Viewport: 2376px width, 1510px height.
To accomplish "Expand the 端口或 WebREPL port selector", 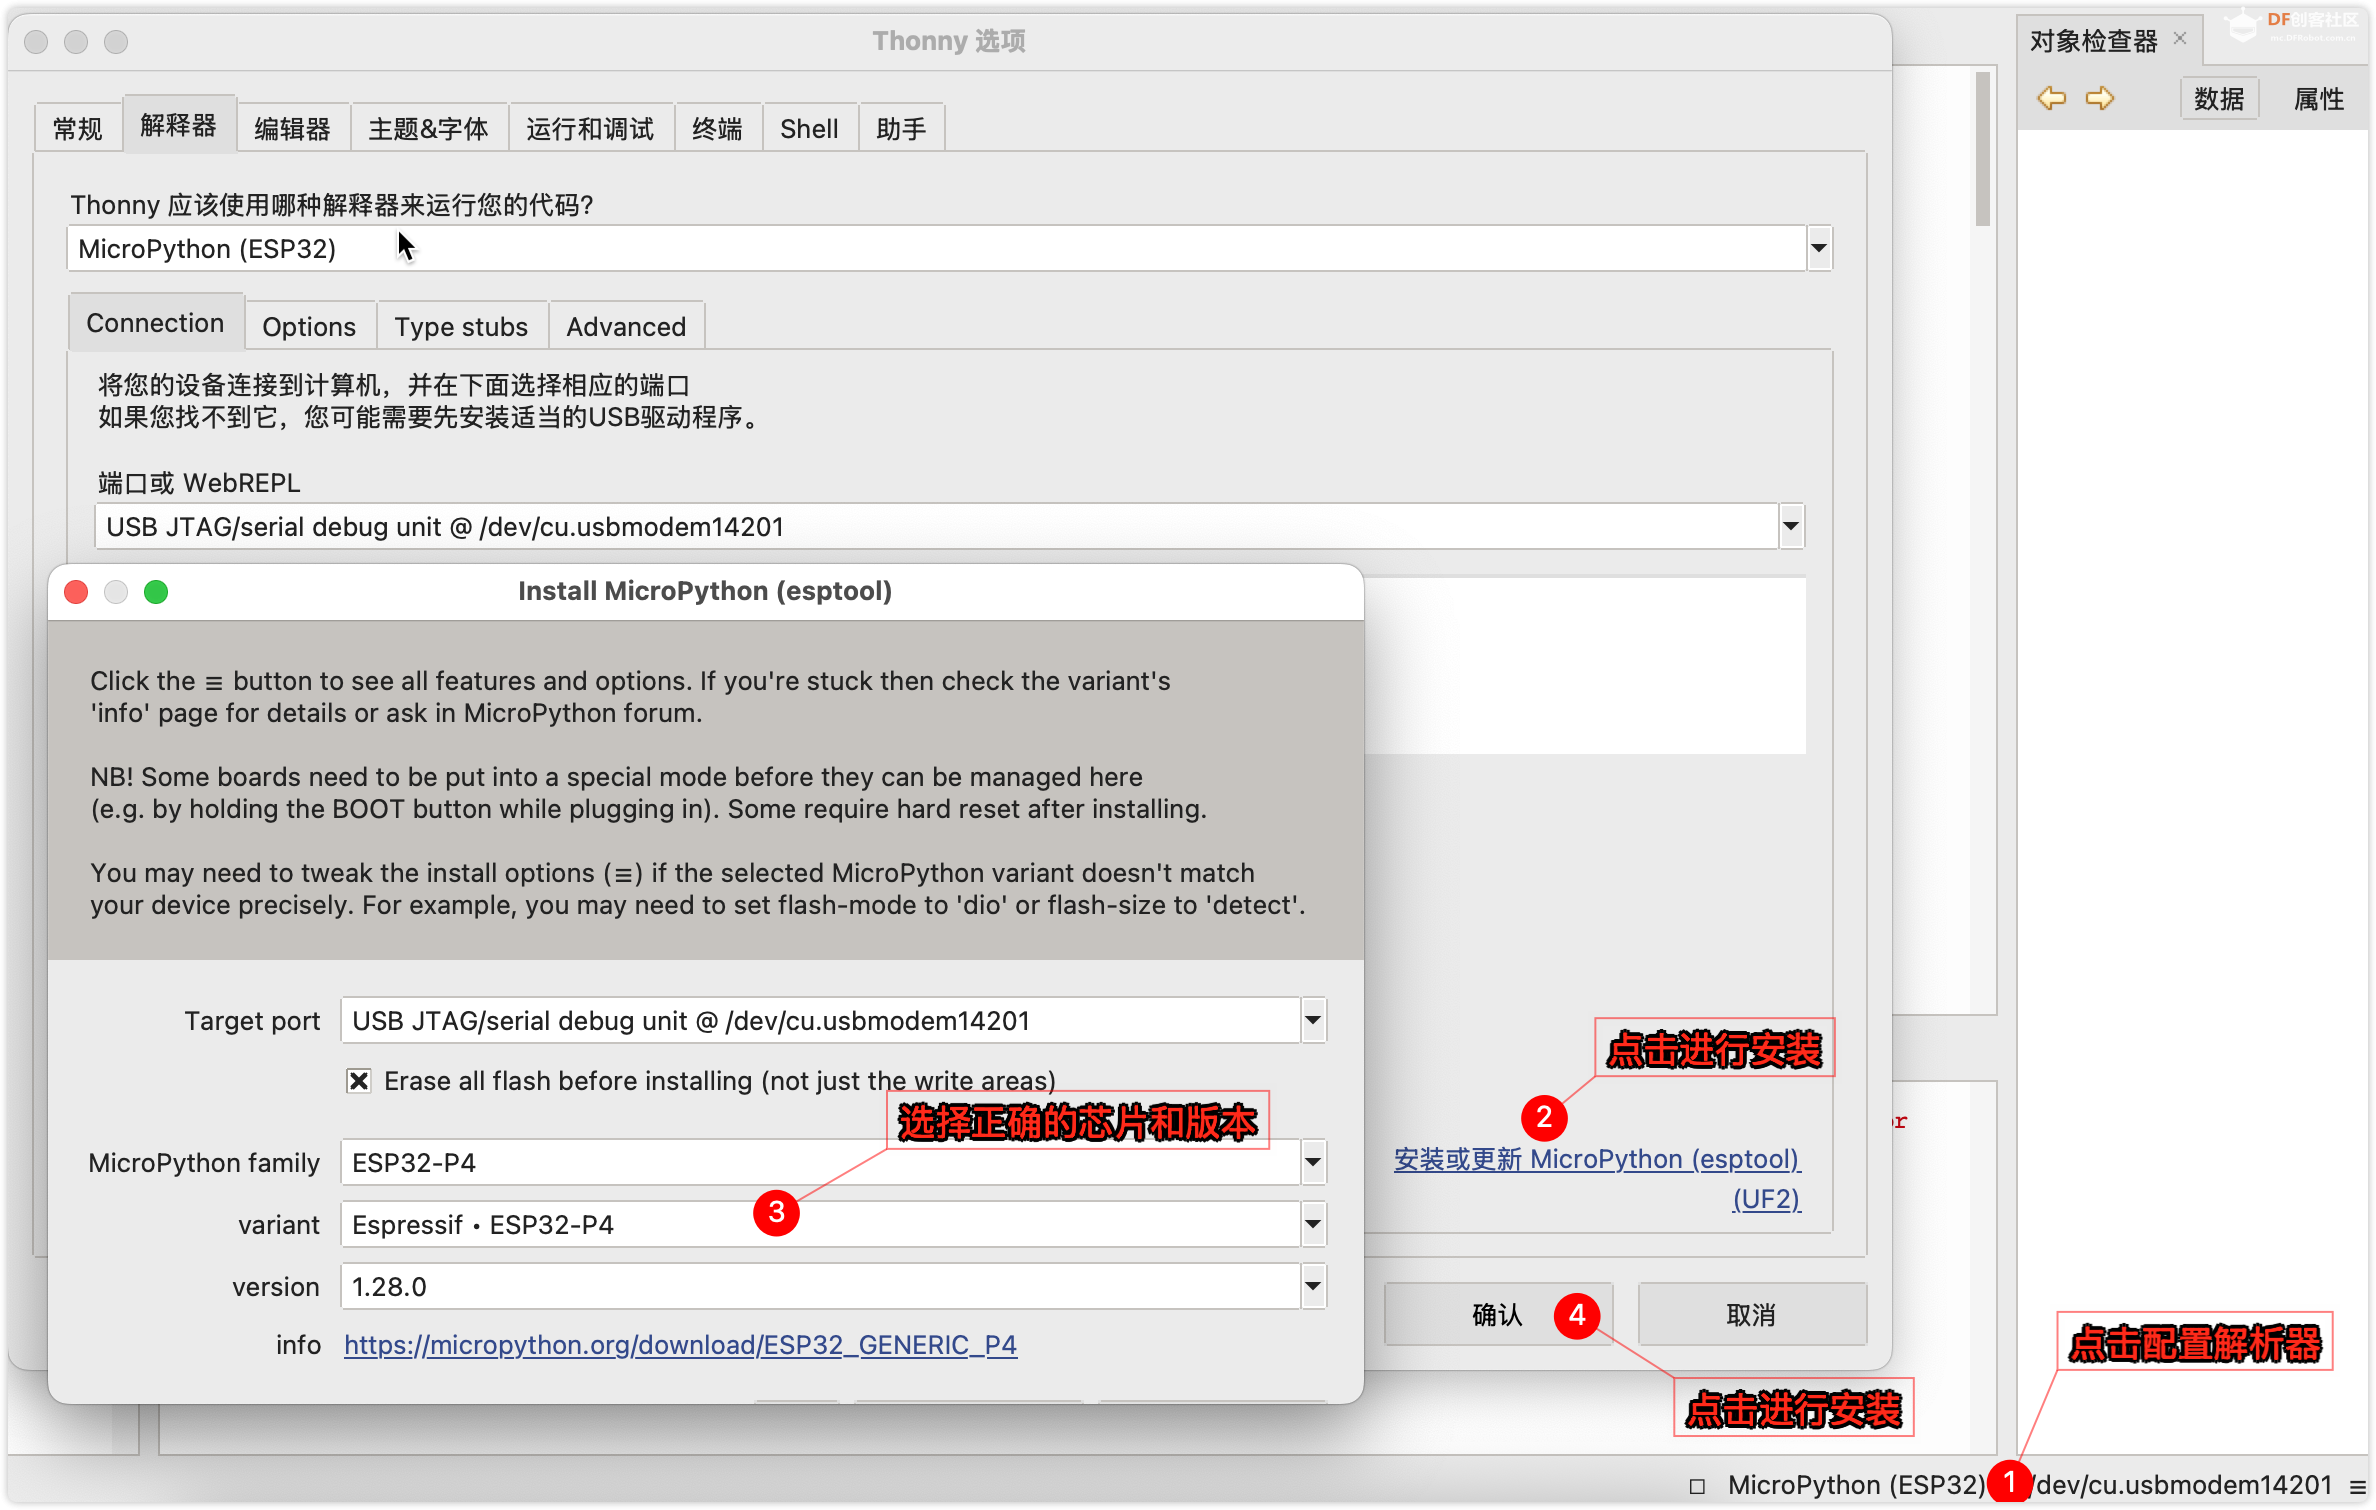I will click(1791, 526).
